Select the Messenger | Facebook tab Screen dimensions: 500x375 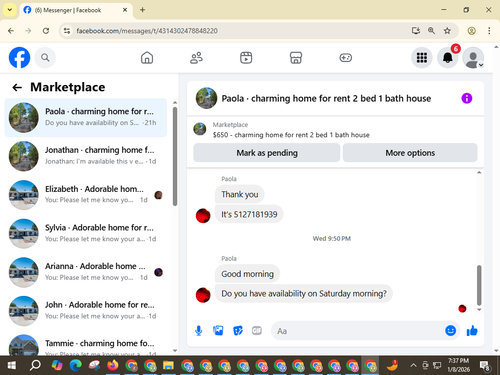[x=76, y=10]
